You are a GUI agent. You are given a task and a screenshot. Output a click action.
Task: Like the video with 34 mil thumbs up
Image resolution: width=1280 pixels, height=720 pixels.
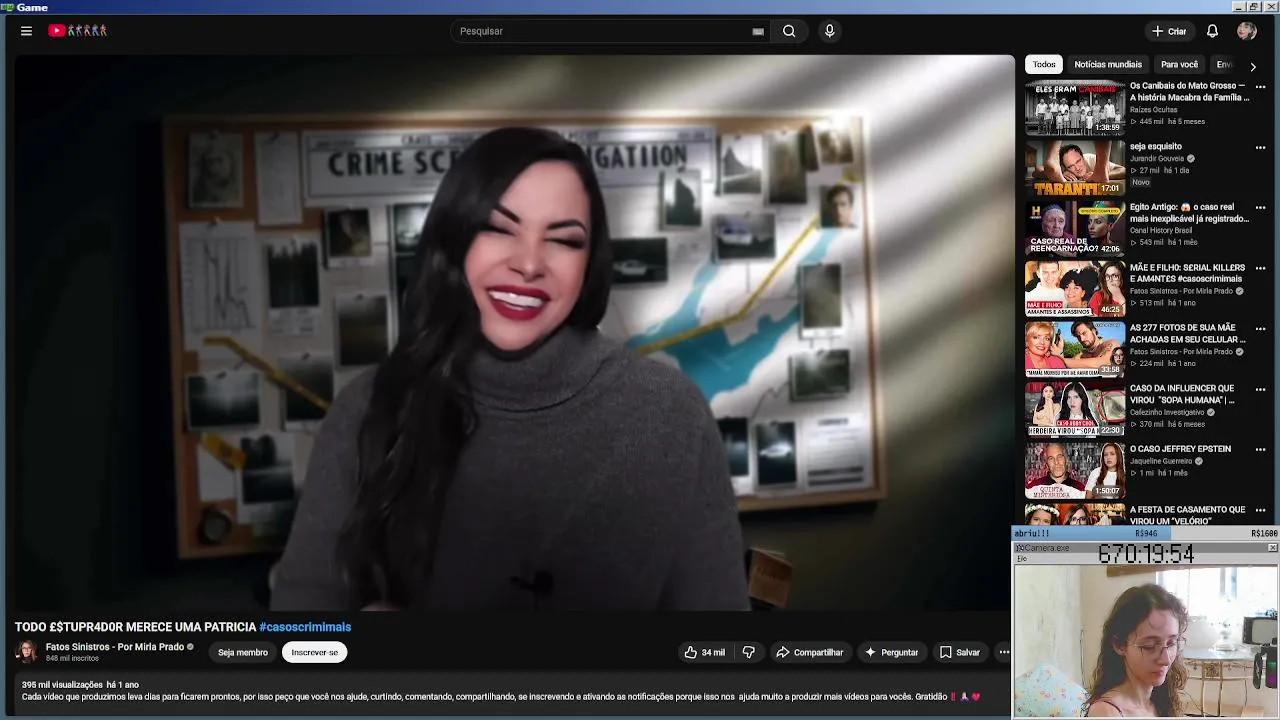705,652
